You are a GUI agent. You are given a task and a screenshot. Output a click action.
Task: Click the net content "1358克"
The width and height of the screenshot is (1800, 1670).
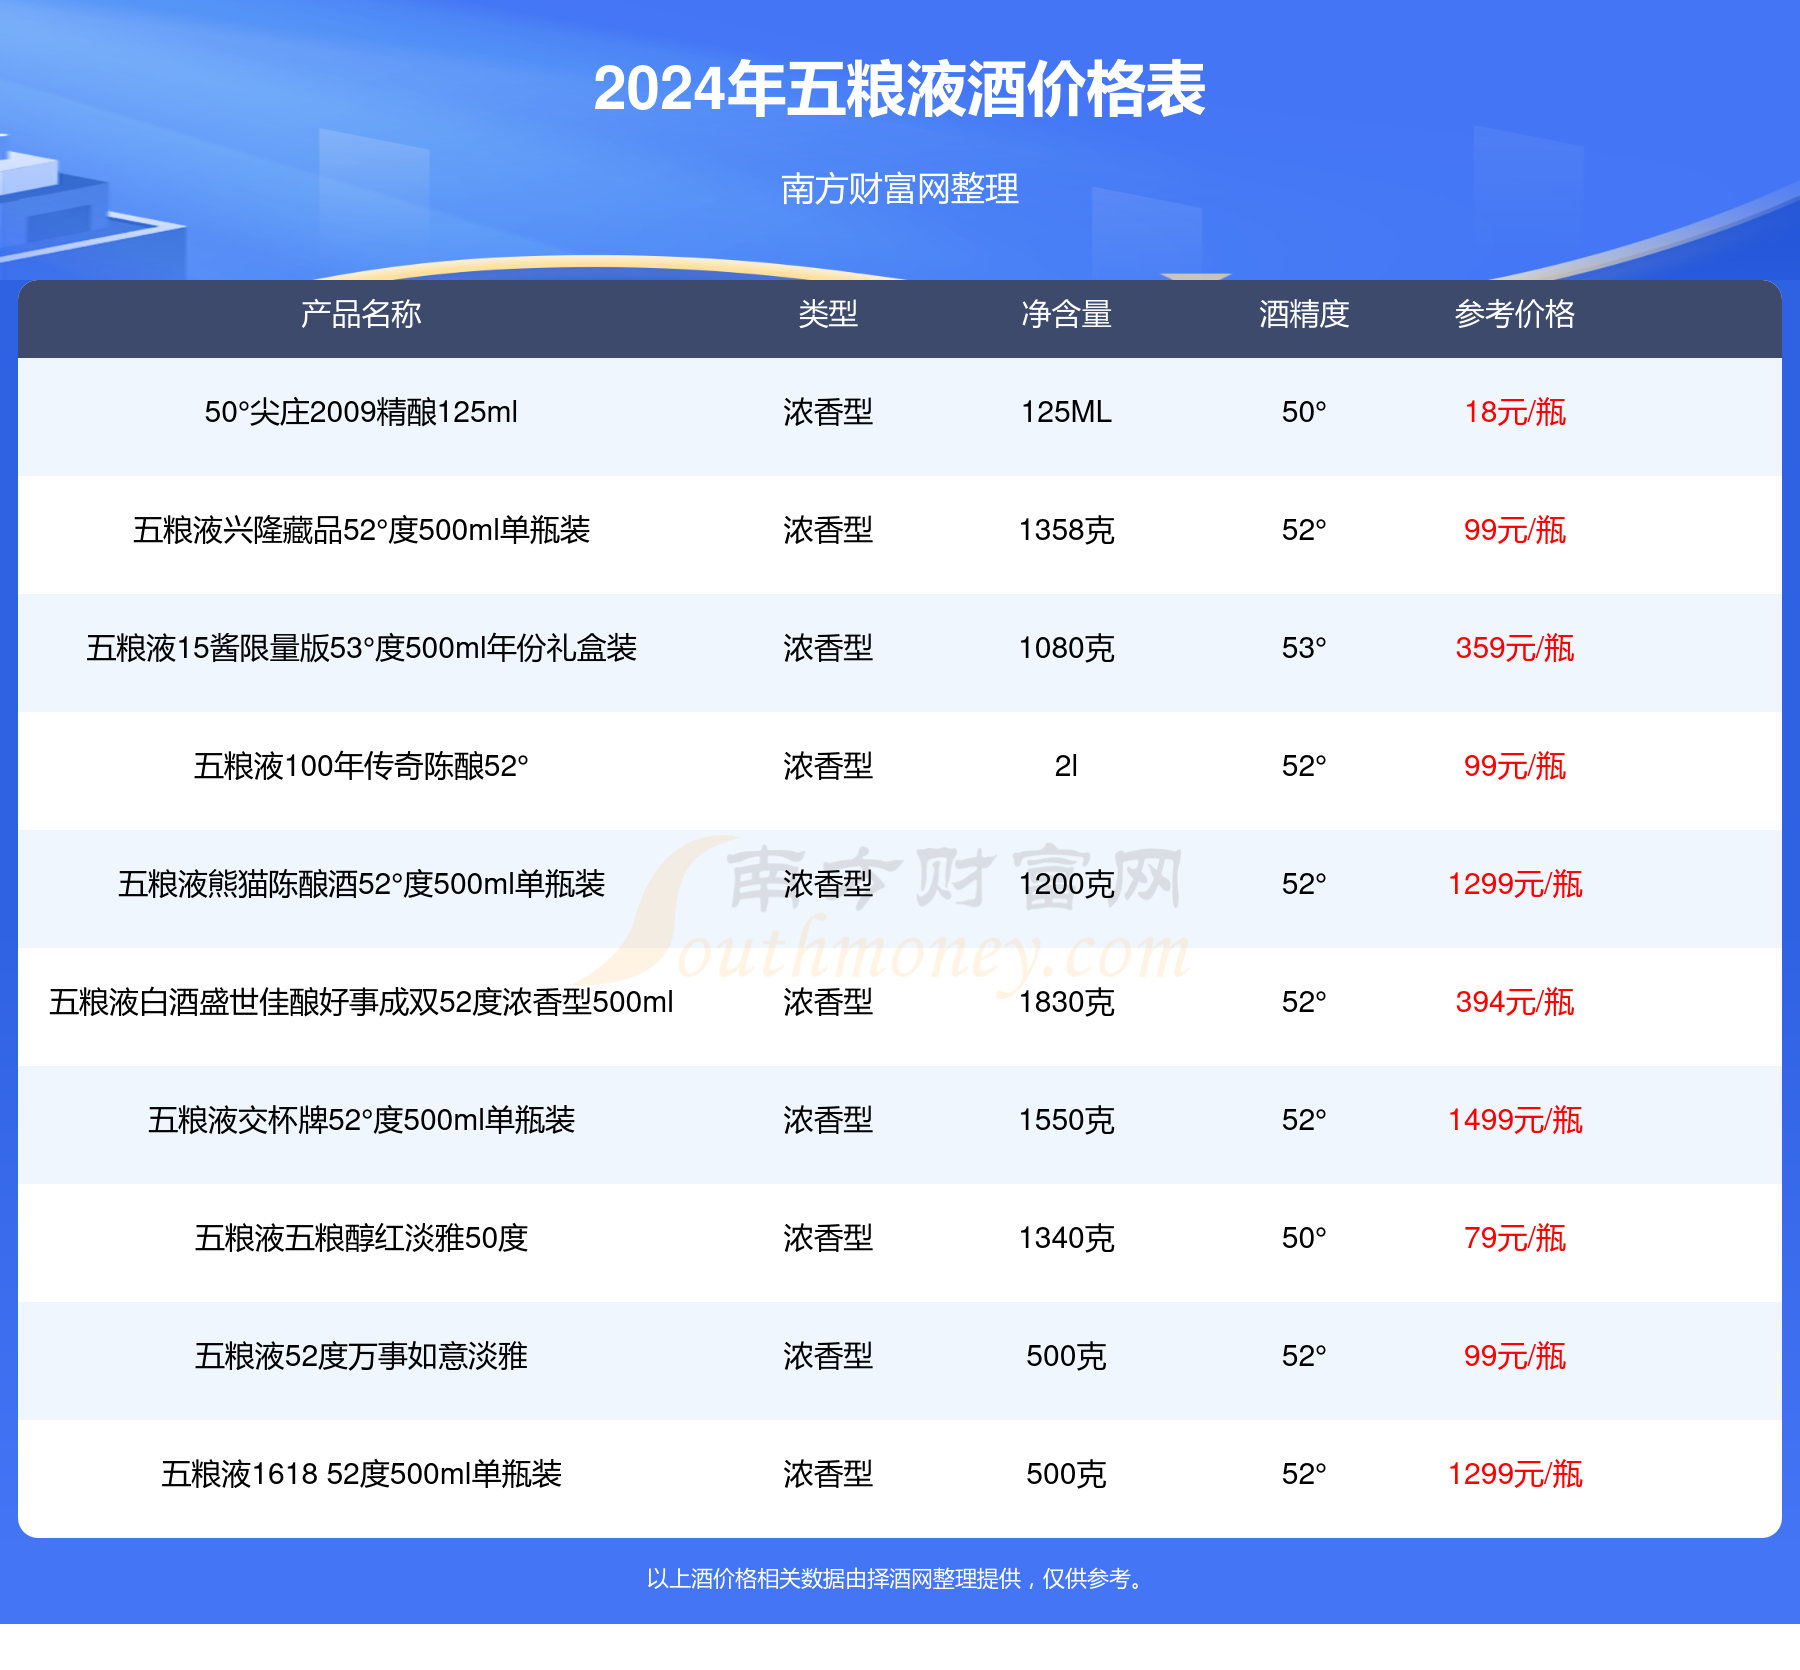[x=1066, y=530]
